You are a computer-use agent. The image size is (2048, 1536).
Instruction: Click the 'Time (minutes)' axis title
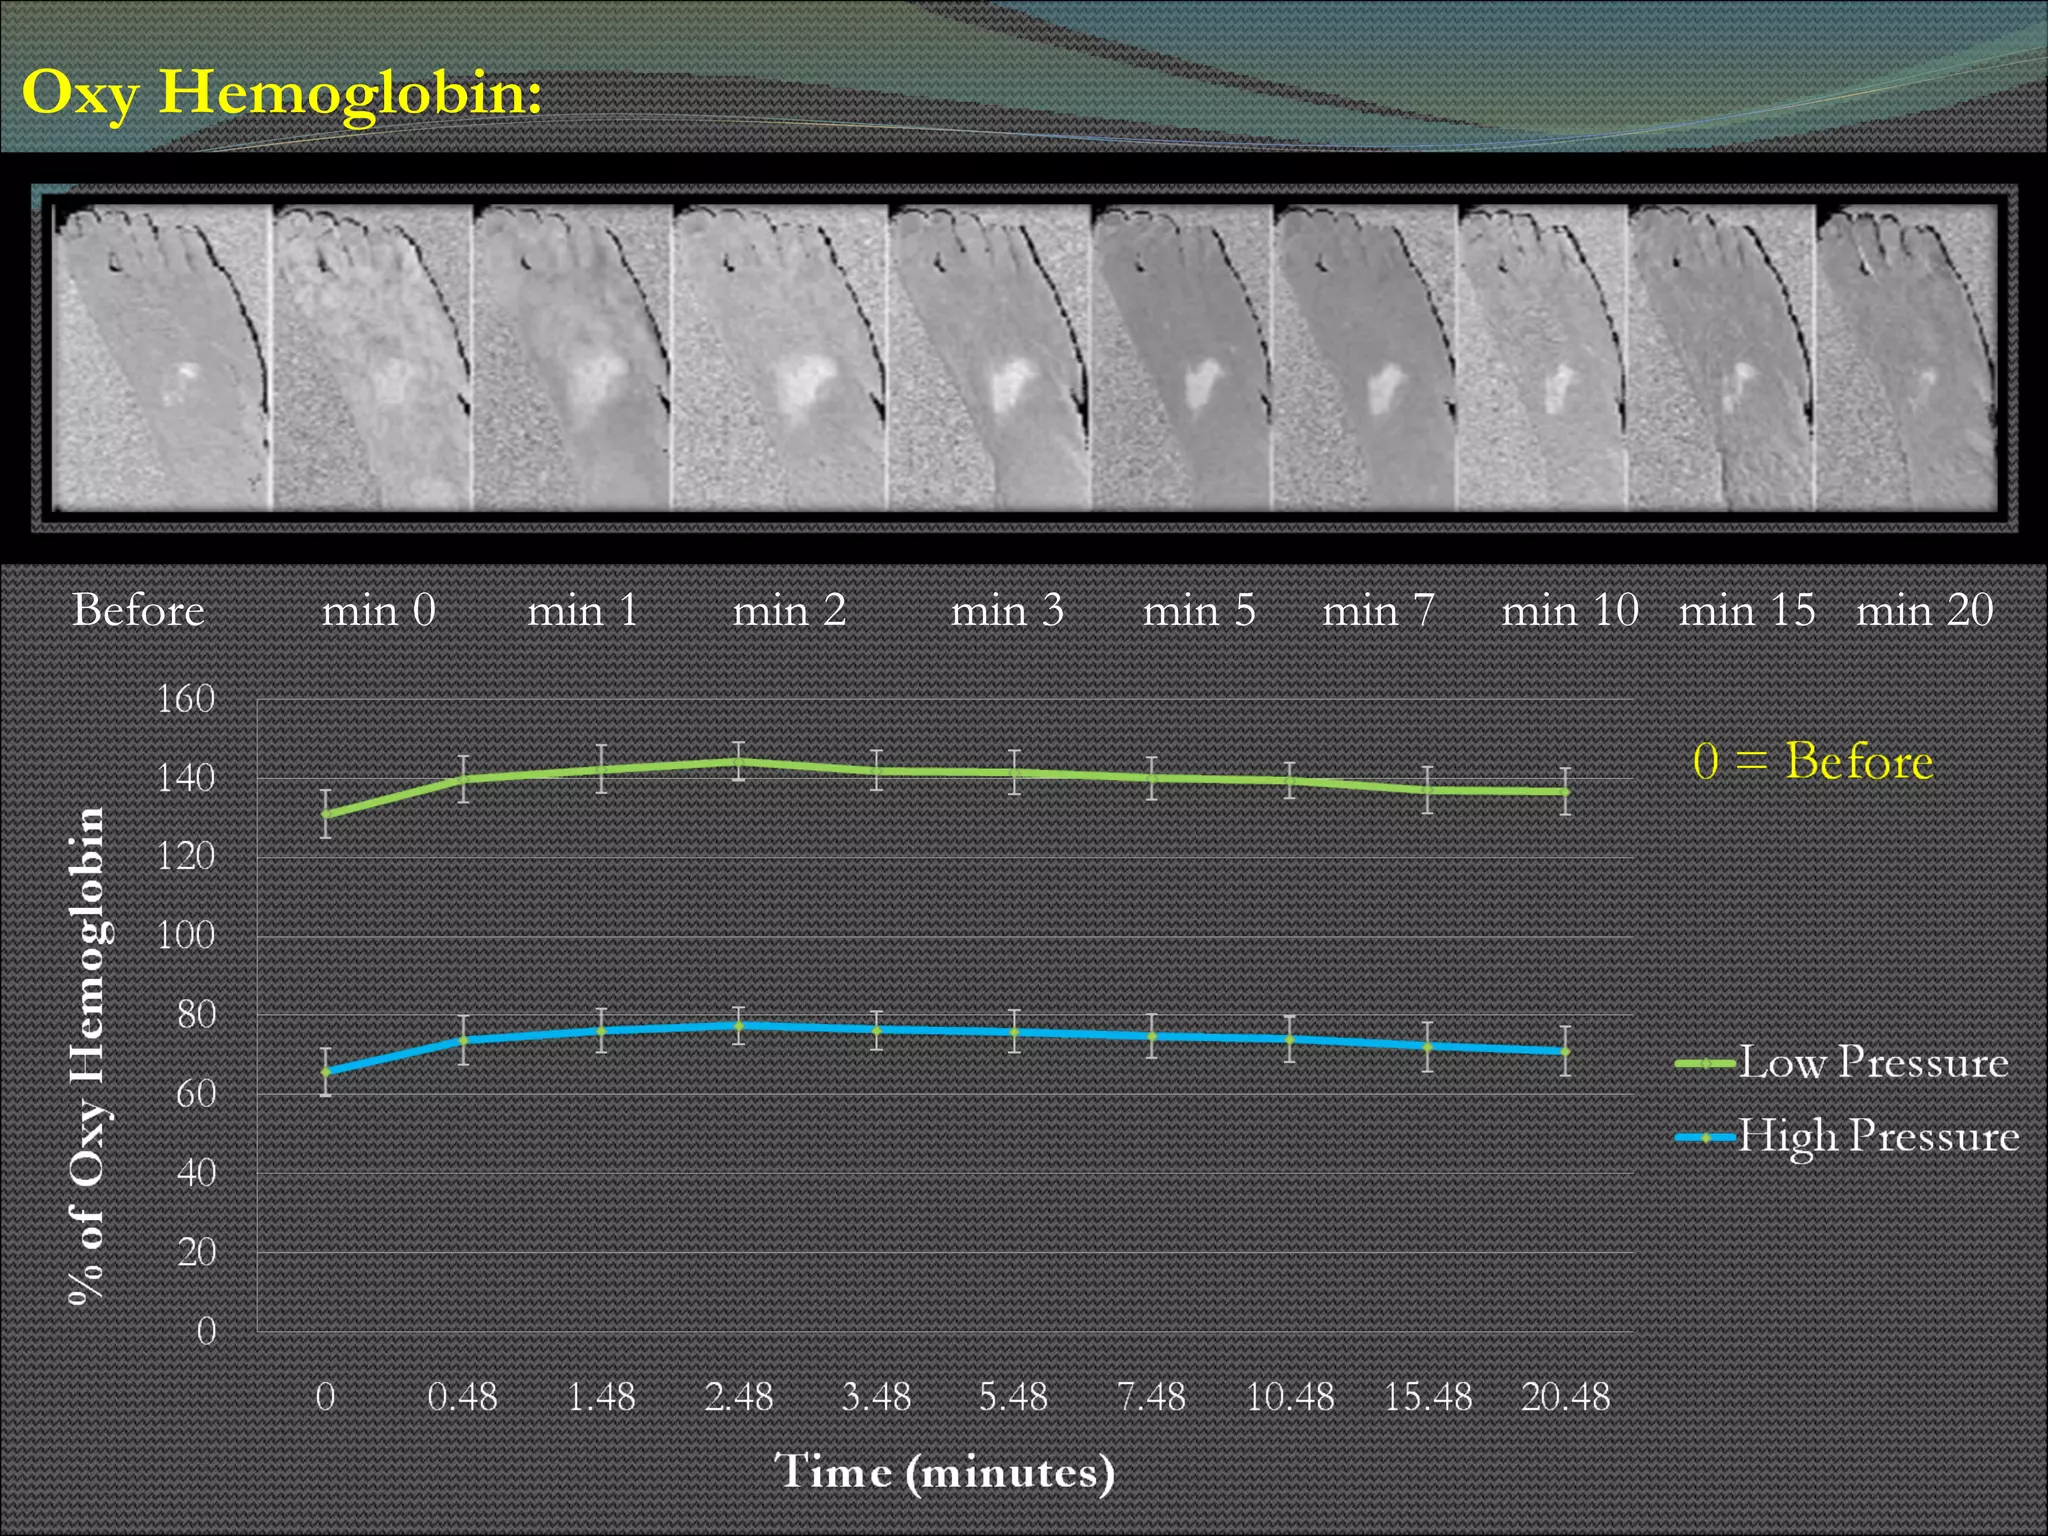point(944,1472)
